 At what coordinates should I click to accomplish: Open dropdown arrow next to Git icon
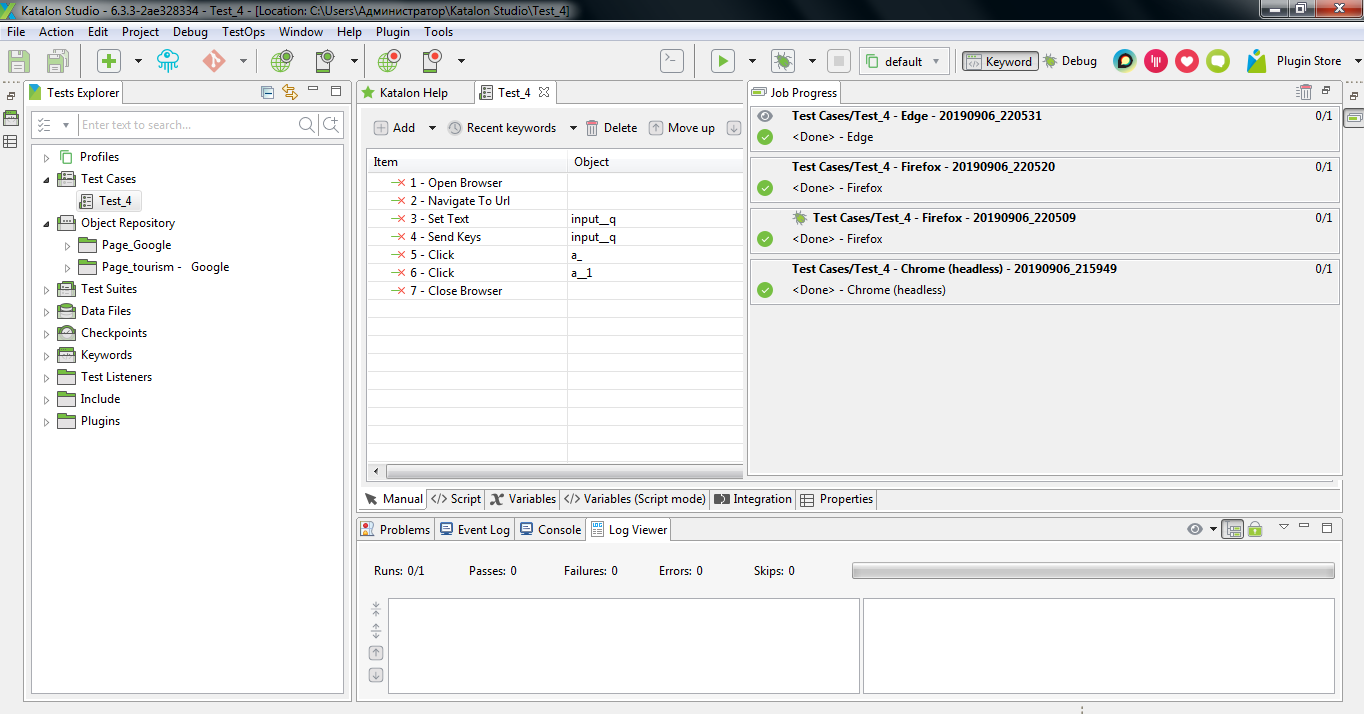(x=243, y=61)
